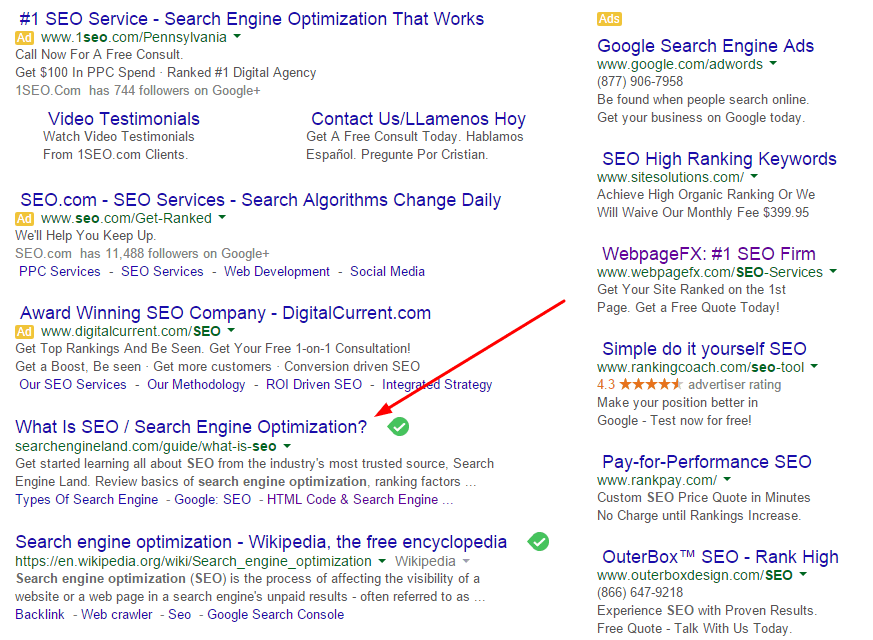Click the green checkmark beside the searchengineland result

tap(398, 427)
